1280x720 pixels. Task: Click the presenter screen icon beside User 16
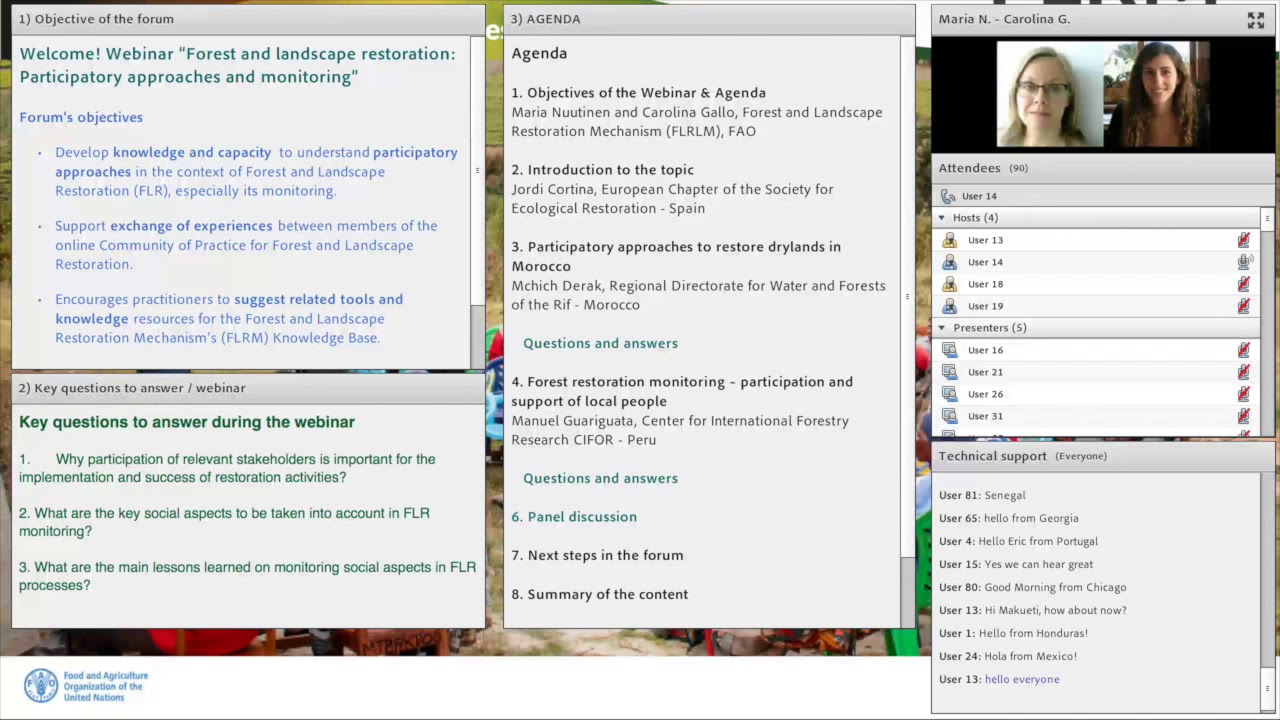click(x=949, y=350)
